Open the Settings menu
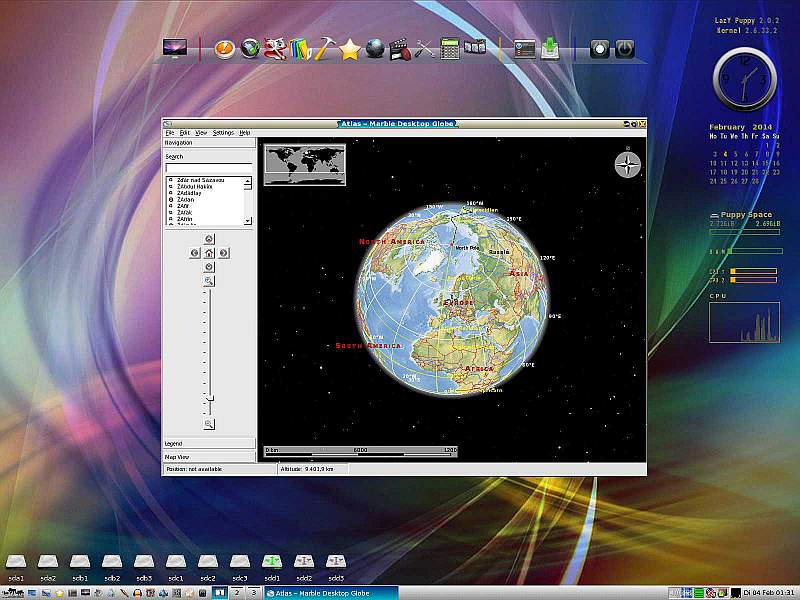800x600 pixels. click(x=223, y=133)
